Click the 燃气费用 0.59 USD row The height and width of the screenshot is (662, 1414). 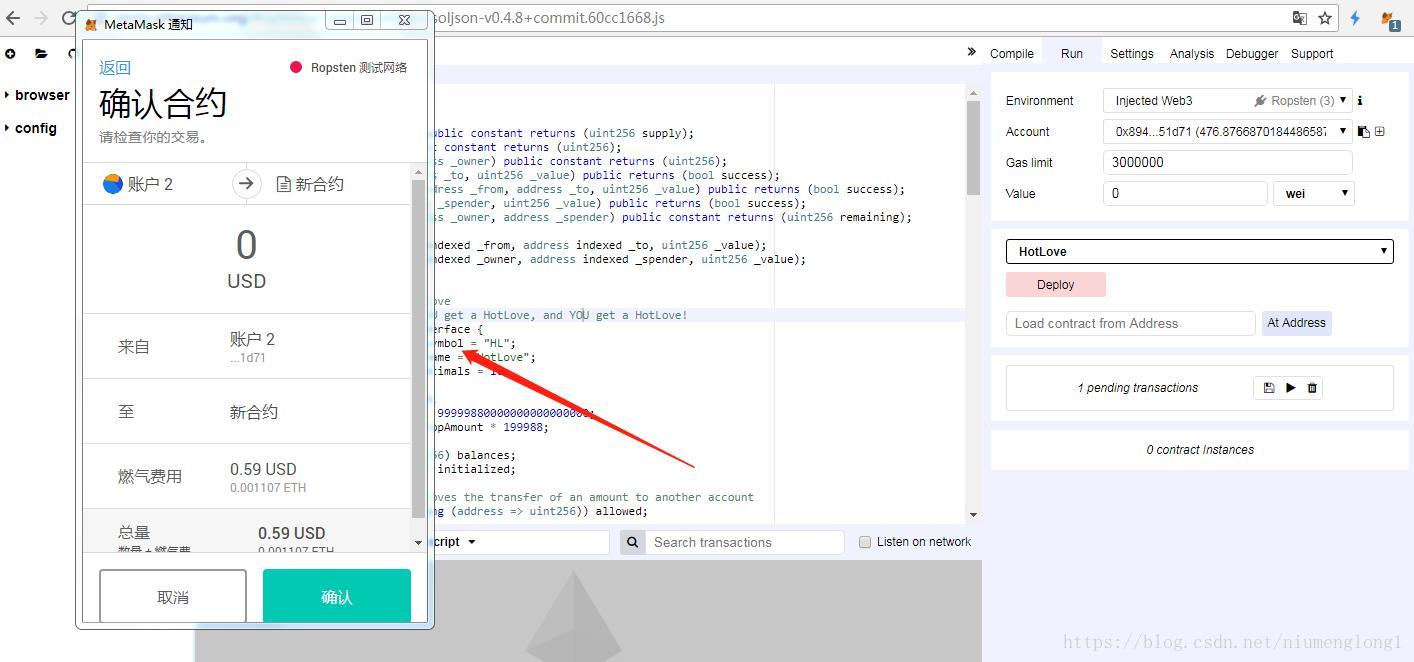[247, 477]
